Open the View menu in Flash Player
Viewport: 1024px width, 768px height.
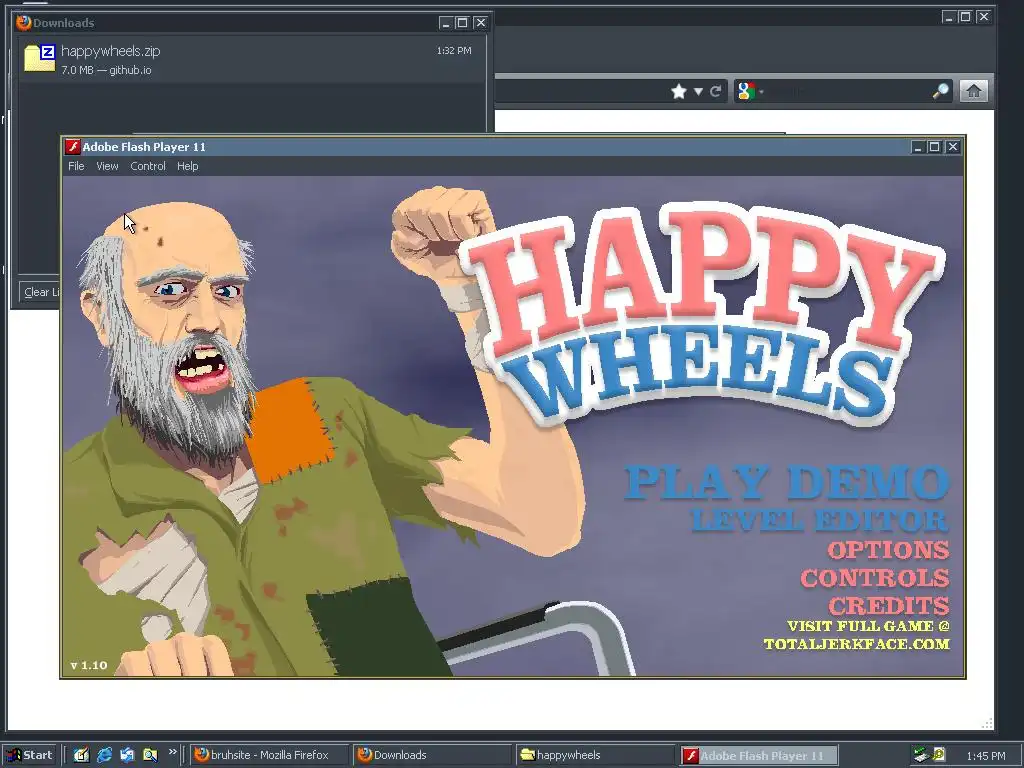(x=107, y=167)
